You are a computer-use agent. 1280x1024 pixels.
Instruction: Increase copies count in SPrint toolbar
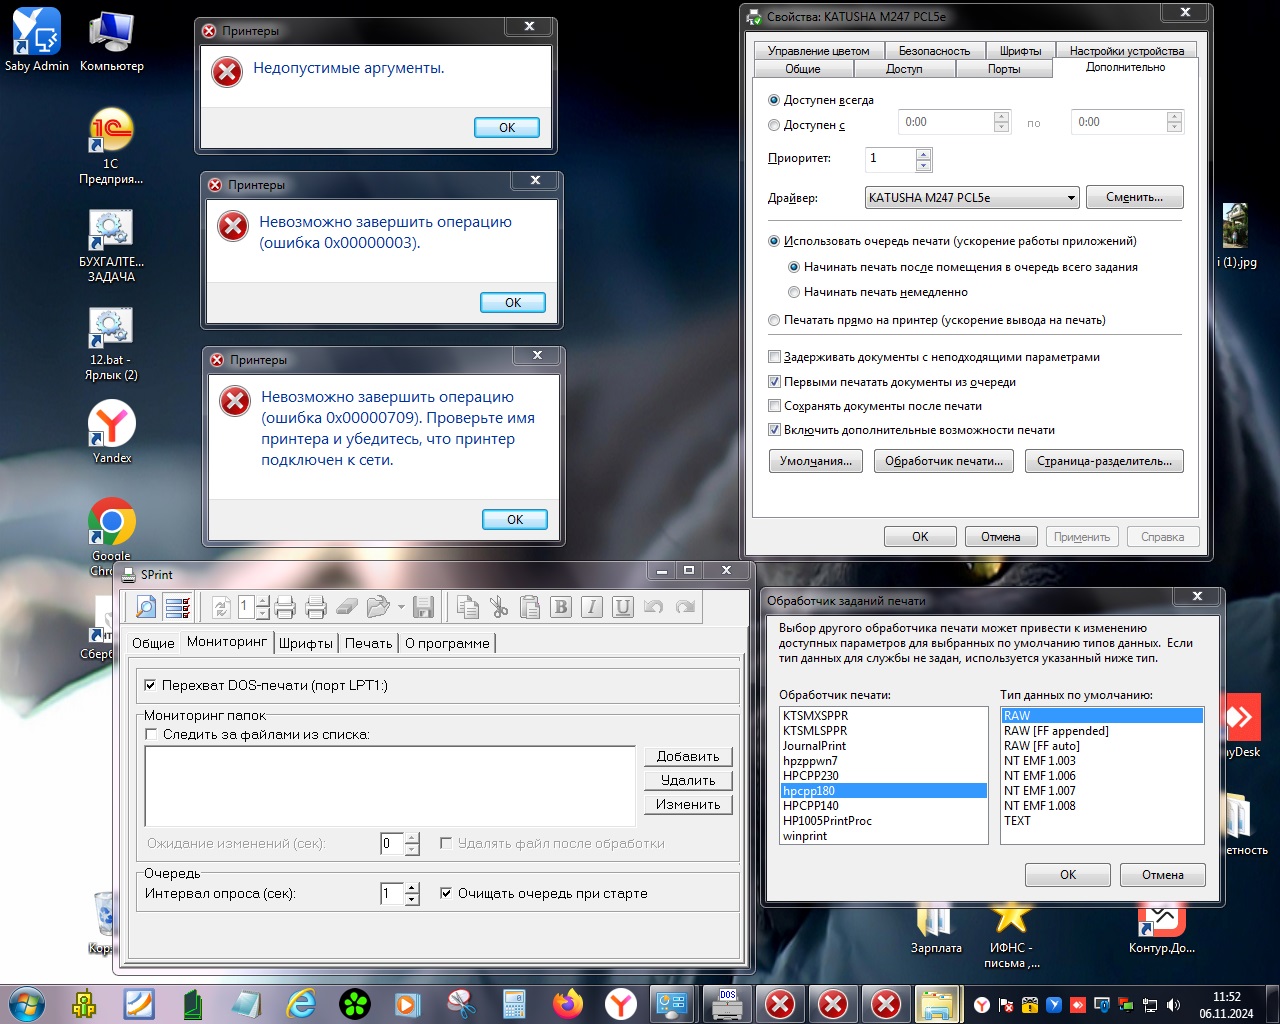(262, 601)
